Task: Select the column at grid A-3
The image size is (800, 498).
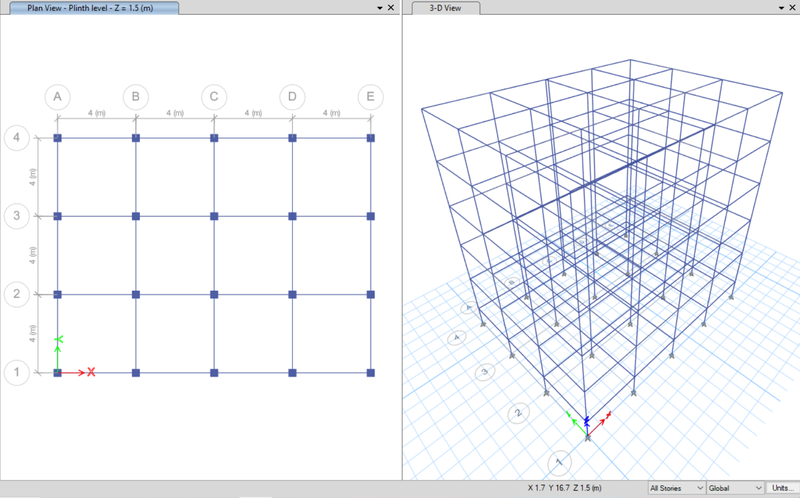Action: 58,216
